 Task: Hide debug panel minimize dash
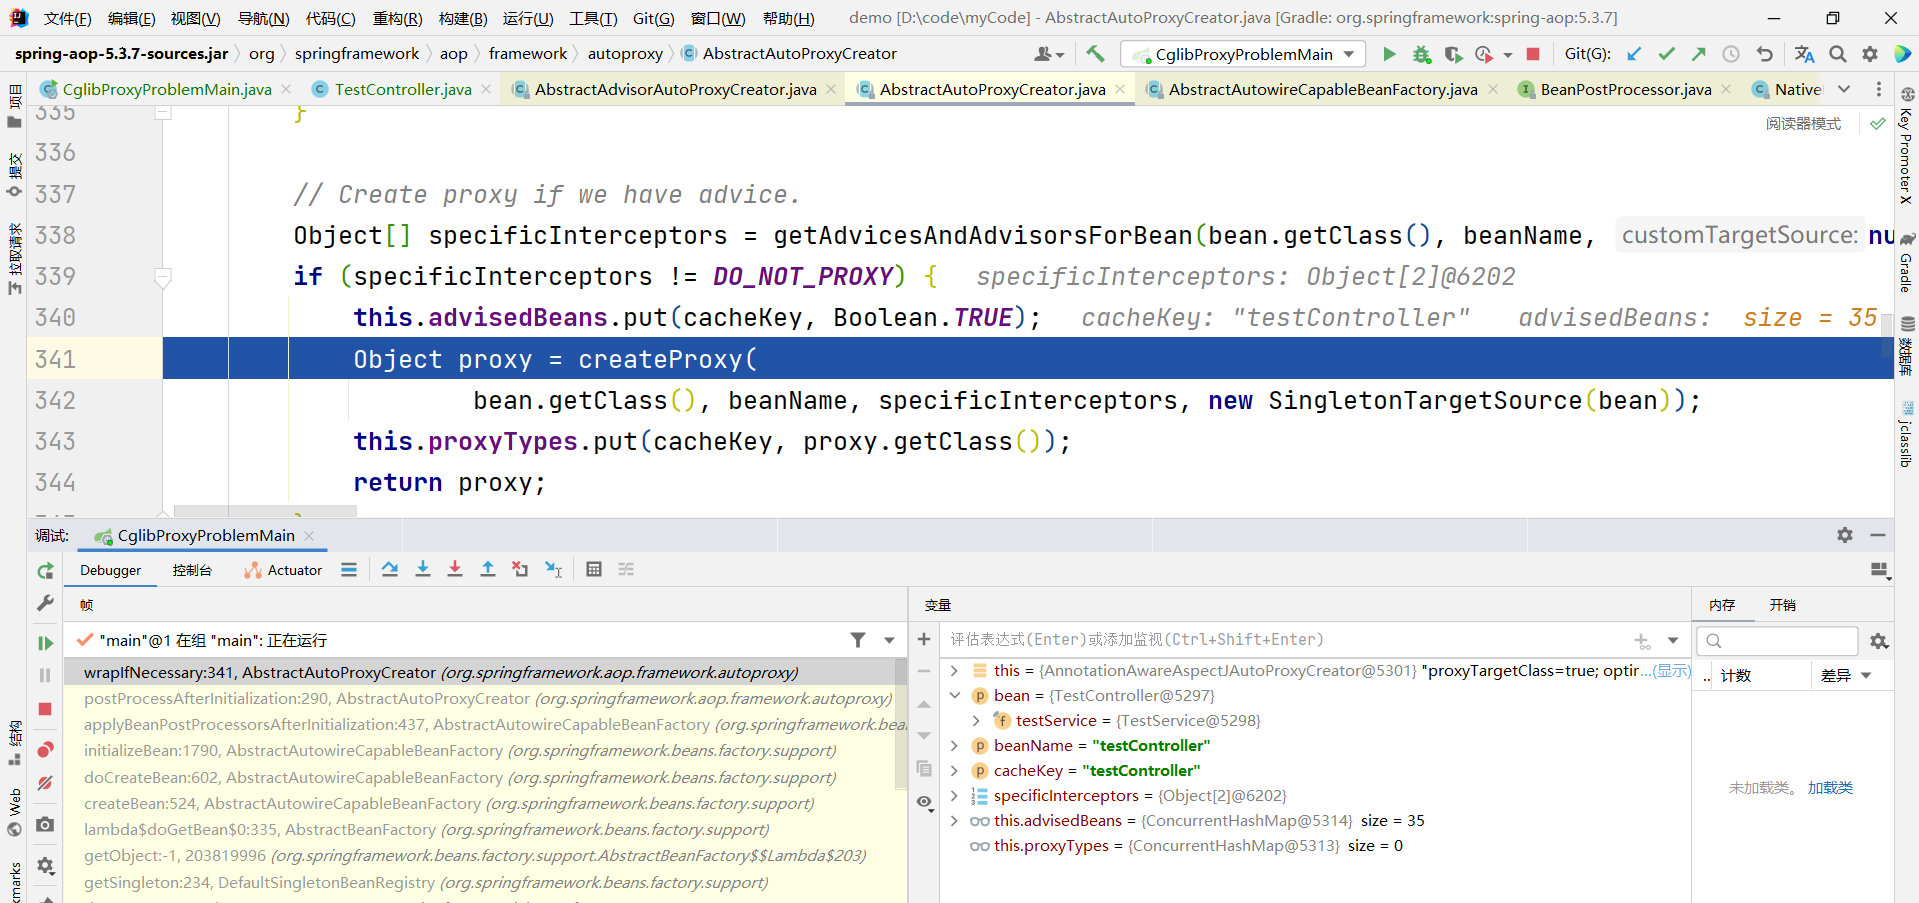click(x=1878, y=535)
